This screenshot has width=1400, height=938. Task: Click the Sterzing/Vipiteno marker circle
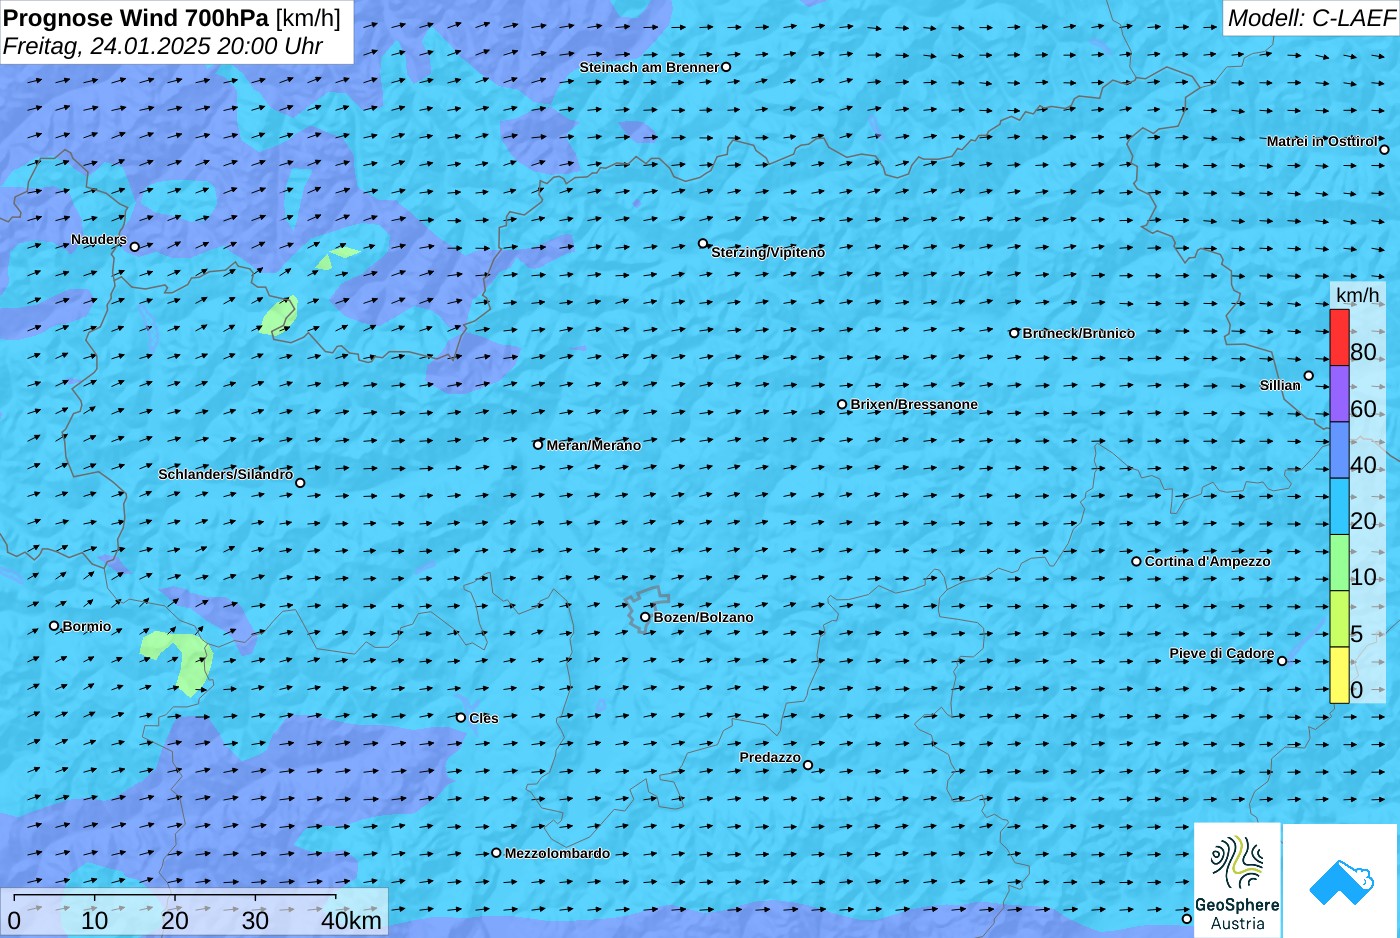pyautogui.click(x=703, y=243)
